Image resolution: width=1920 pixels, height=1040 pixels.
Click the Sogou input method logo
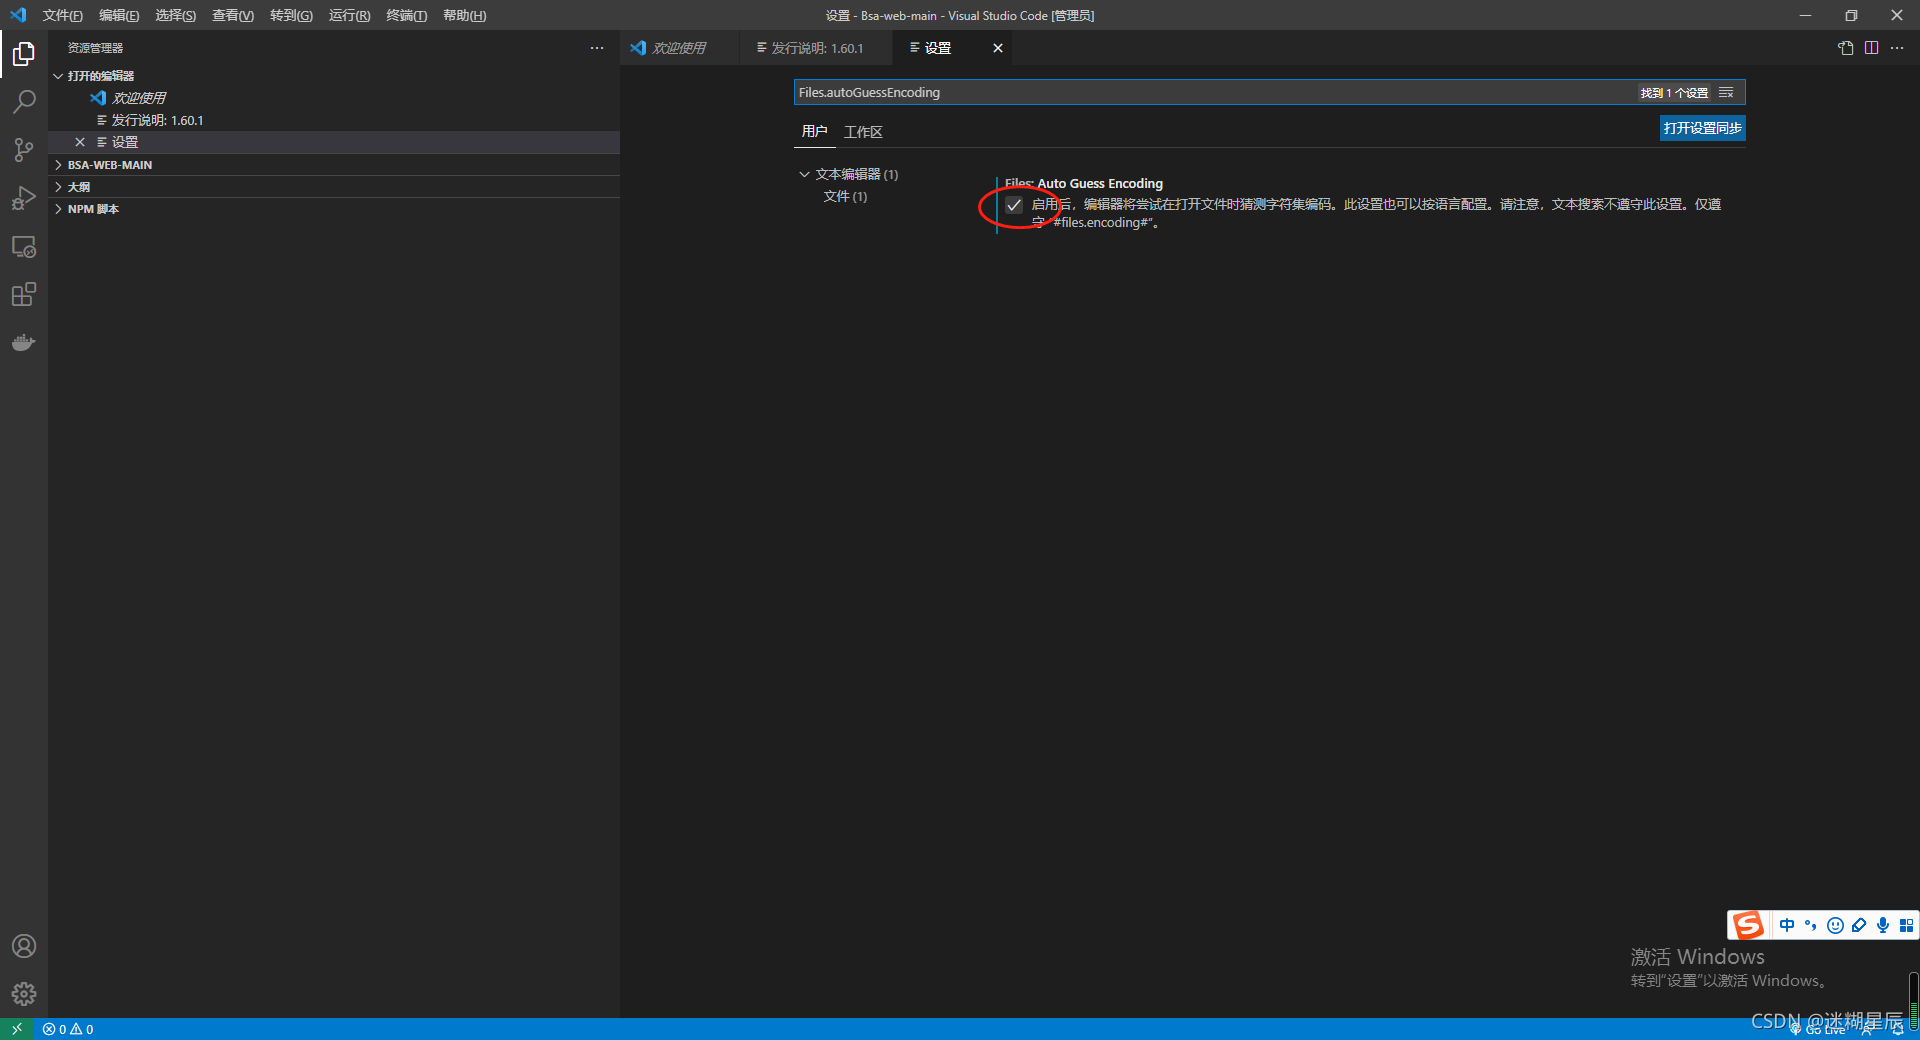pyautogui.click(x=1748, y=925)
